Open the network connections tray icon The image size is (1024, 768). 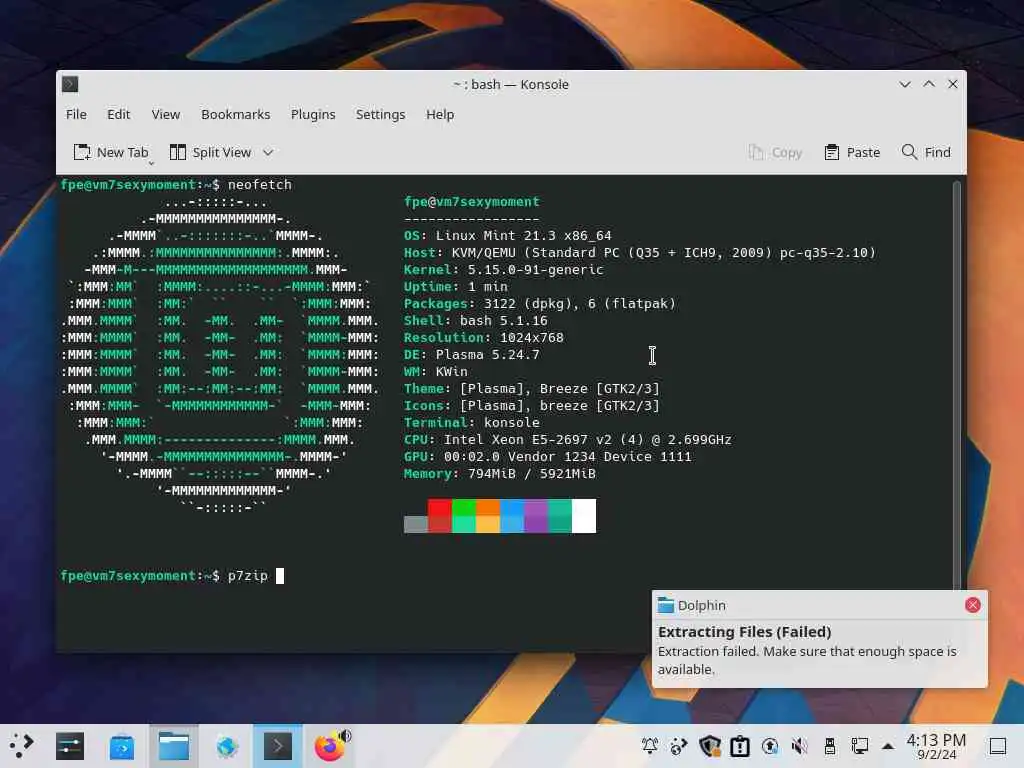[x=859, y=746]
